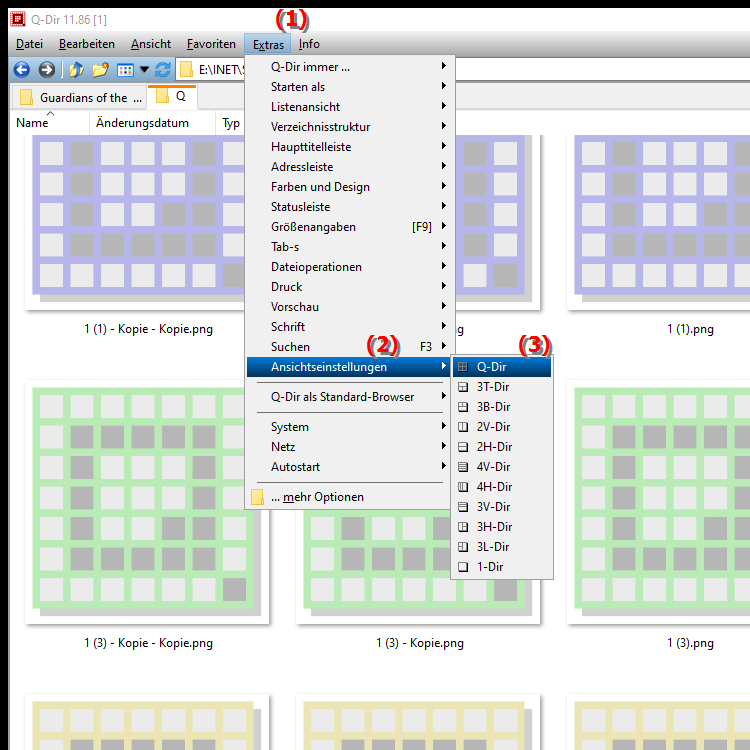Screen dimensions: 750x750
Task: Click the address bar folder icon
Action: point(187,70)
